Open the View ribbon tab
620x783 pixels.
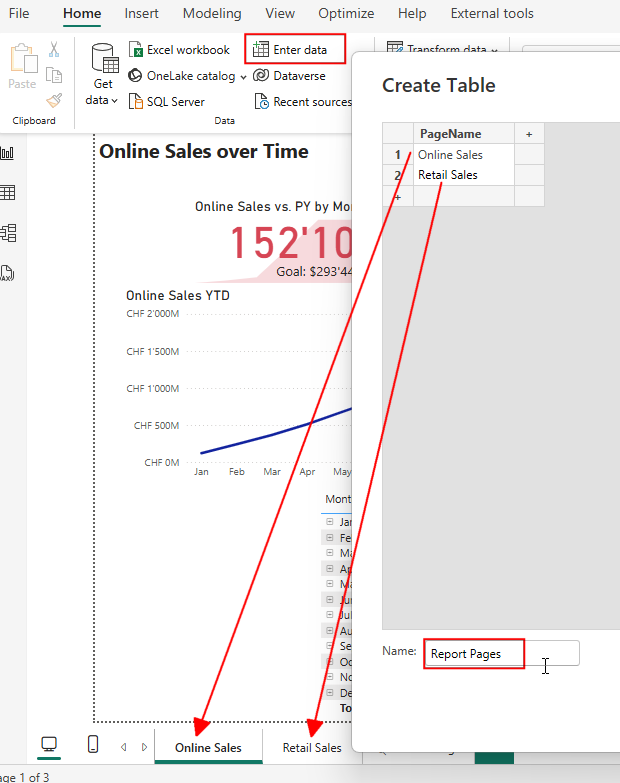280,13
